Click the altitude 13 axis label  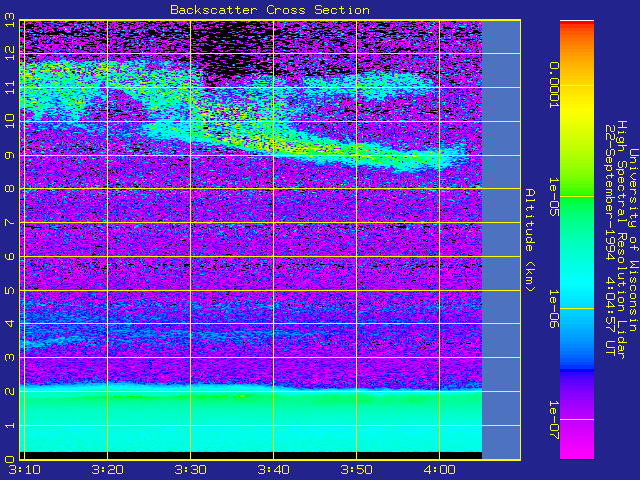[x=10, y=20]
